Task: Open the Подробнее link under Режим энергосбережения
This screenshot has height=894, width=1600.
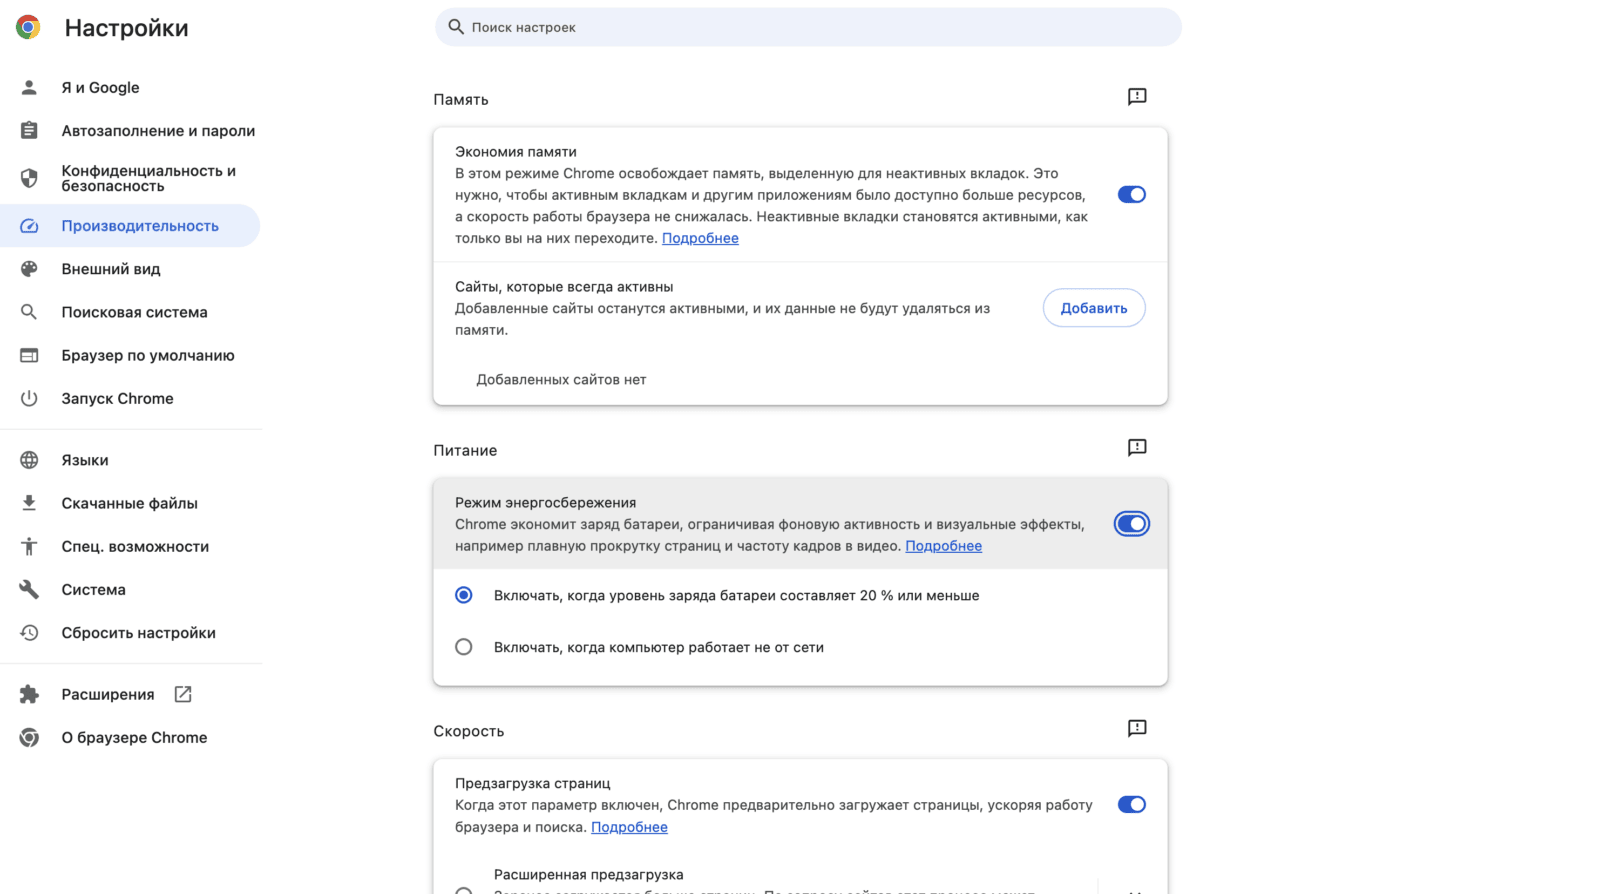Action: [x=943, y=546]
